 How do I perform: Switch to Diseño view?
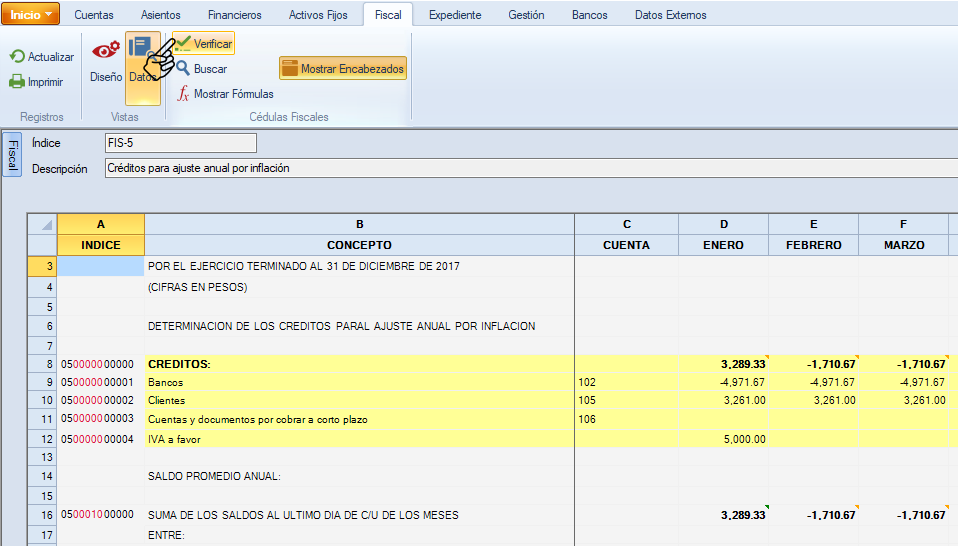[x=106, y=60]
